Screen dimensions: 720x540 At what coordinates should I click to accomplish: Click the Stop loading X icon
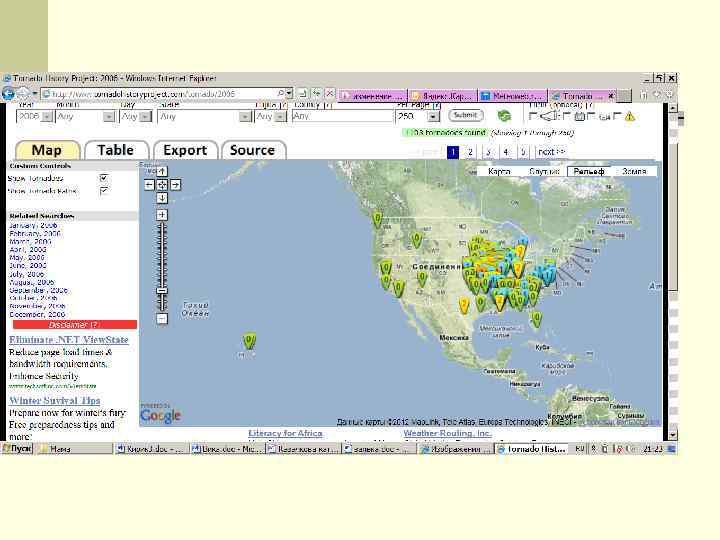[329, 93]
